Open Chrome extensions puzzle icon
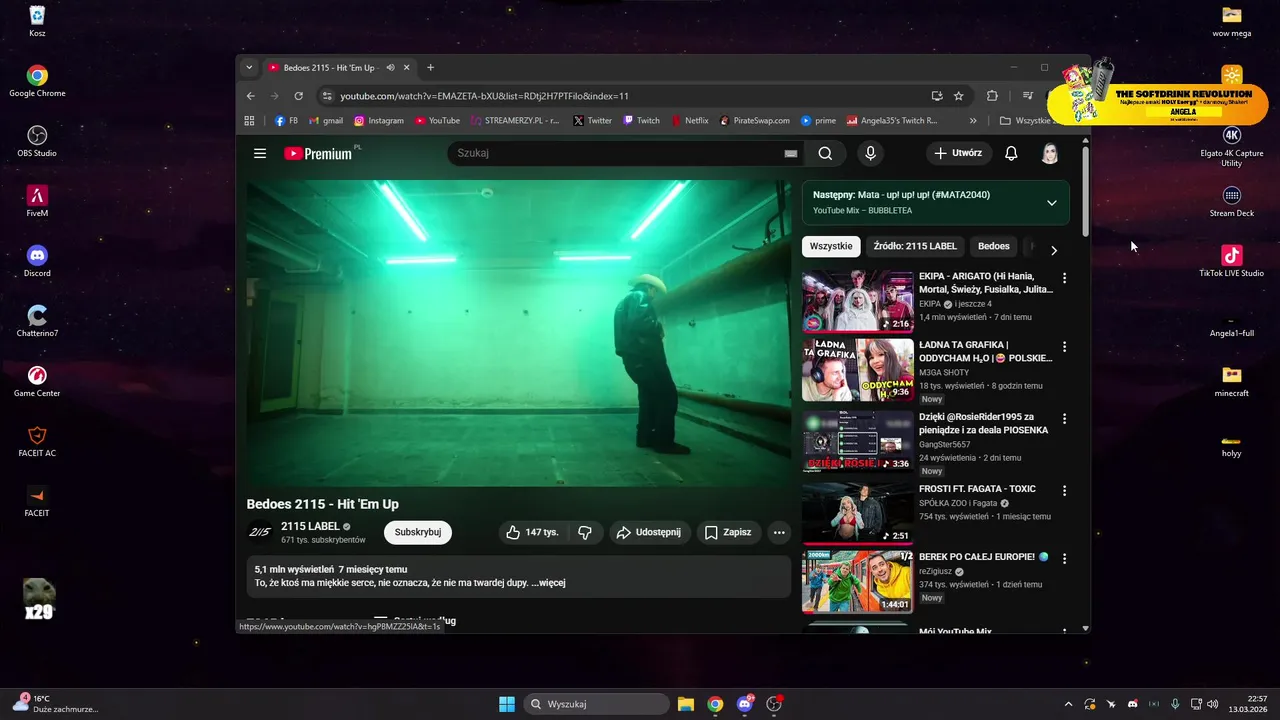Viewport: 1280px width, 720px height. 992,96
